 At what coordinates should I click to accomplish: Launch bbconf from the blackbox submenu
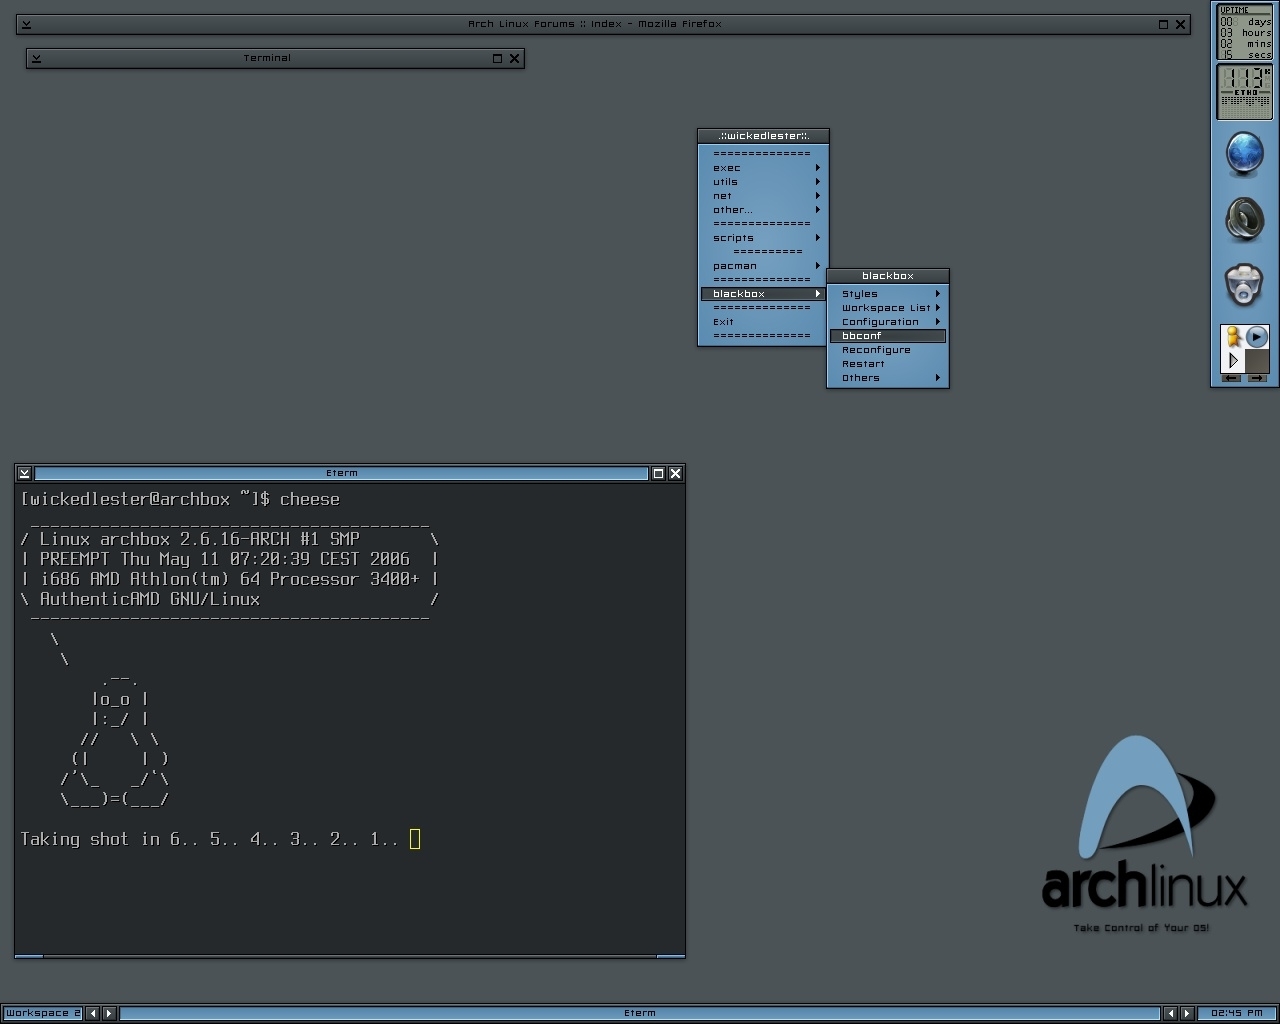[x=888, y=336]
